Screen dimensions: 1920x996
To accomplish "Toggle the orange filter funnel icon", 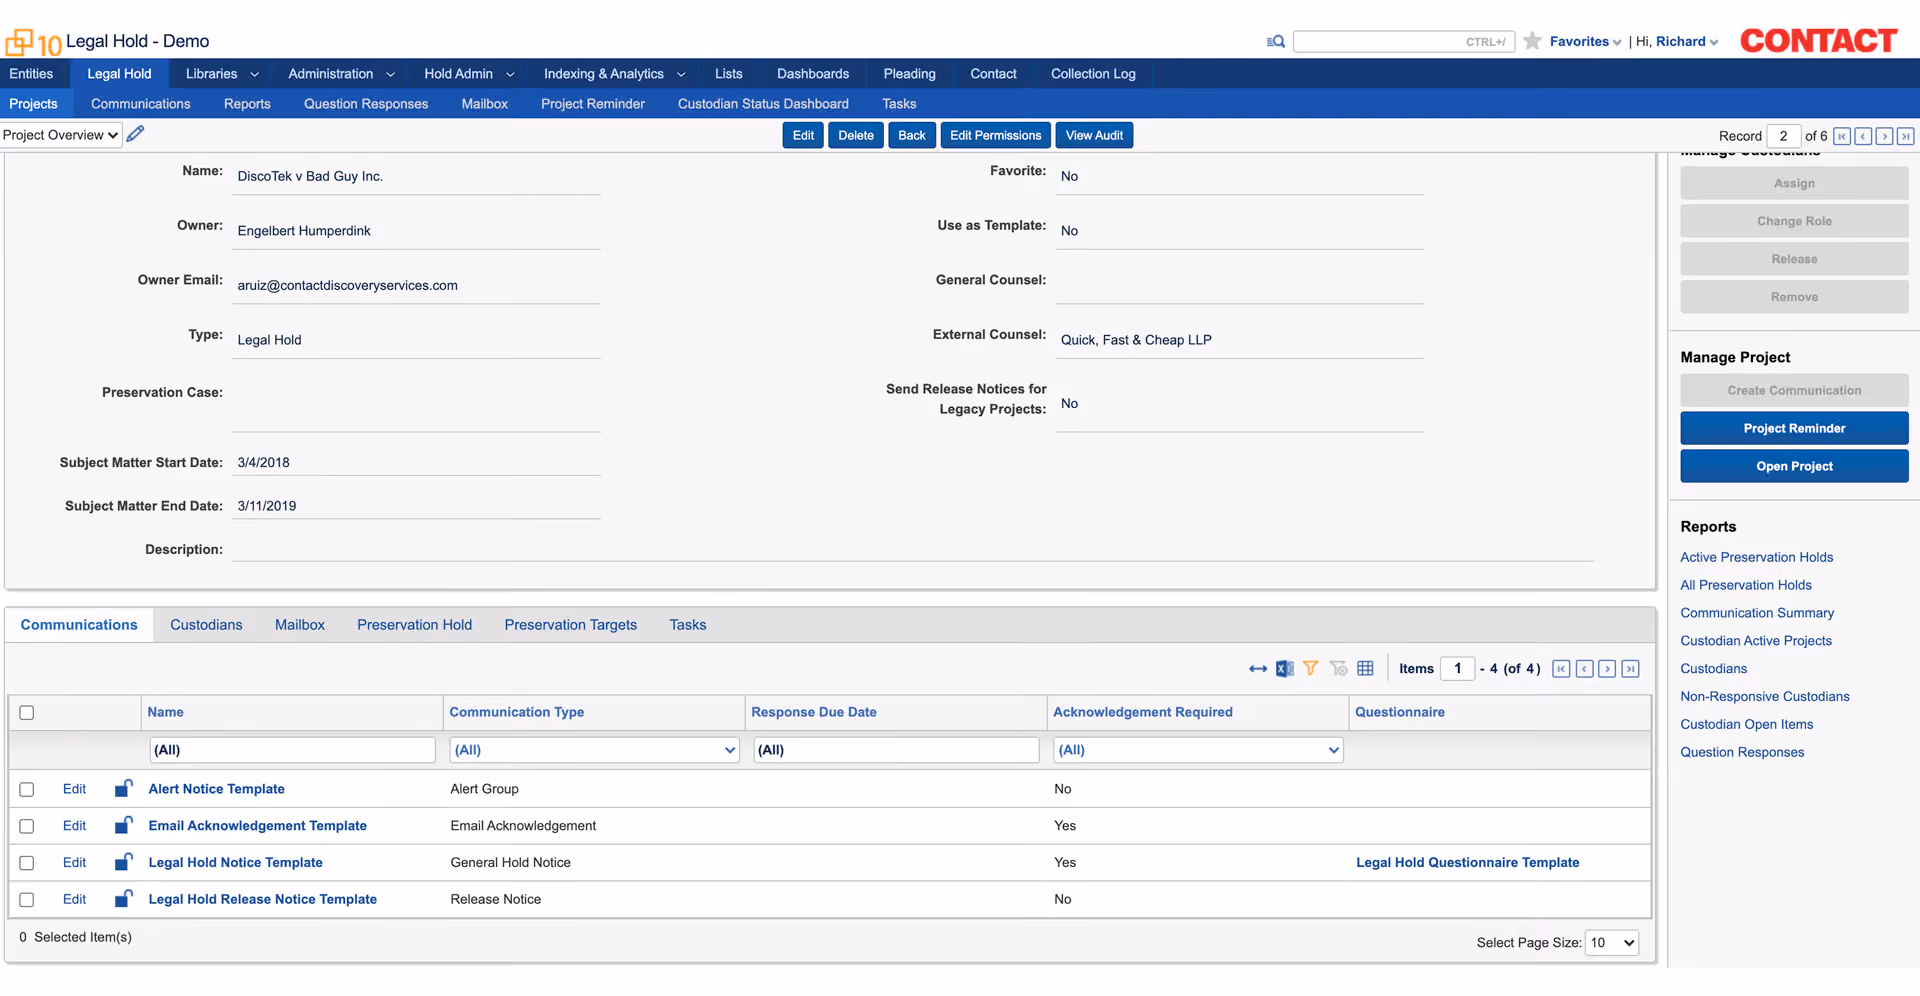I will [1311, 668].
